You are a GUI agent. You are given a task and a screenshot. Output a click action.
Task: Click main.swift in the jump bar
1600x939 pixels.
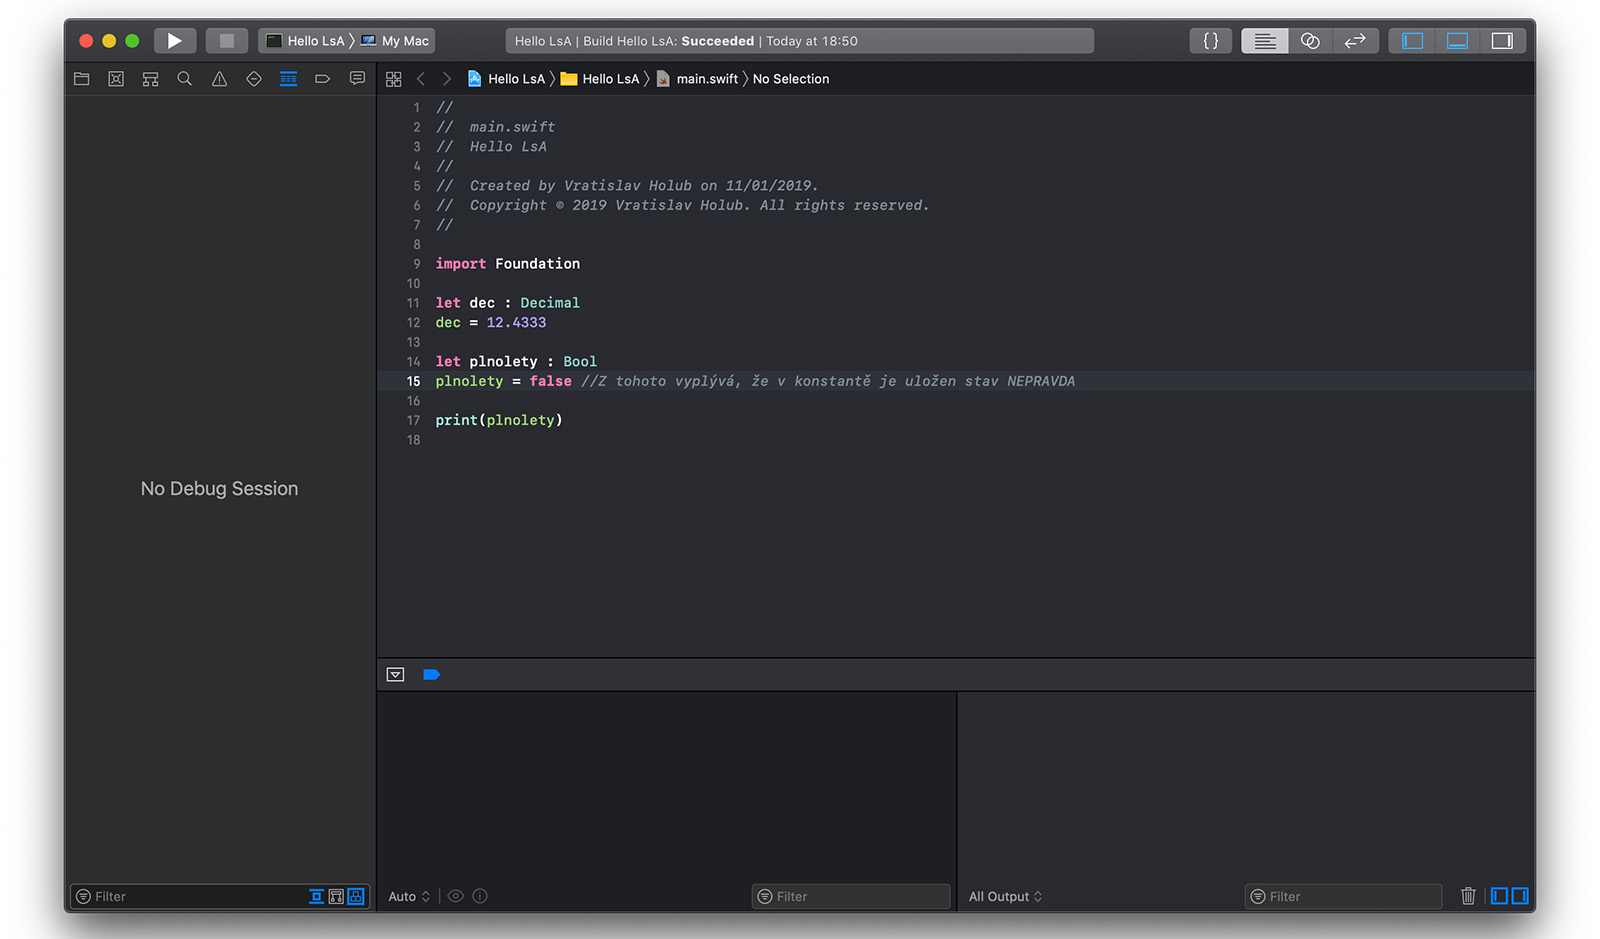point(706,79)
